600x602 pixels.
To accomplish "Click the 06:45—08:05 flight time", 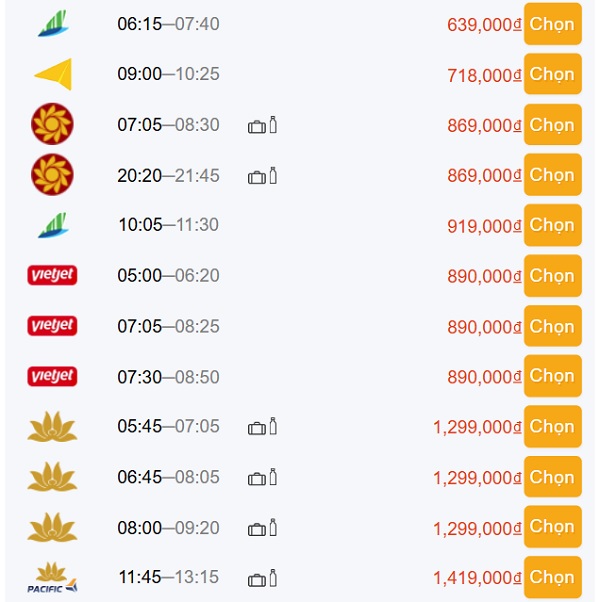I will click(x=168, y=477).
